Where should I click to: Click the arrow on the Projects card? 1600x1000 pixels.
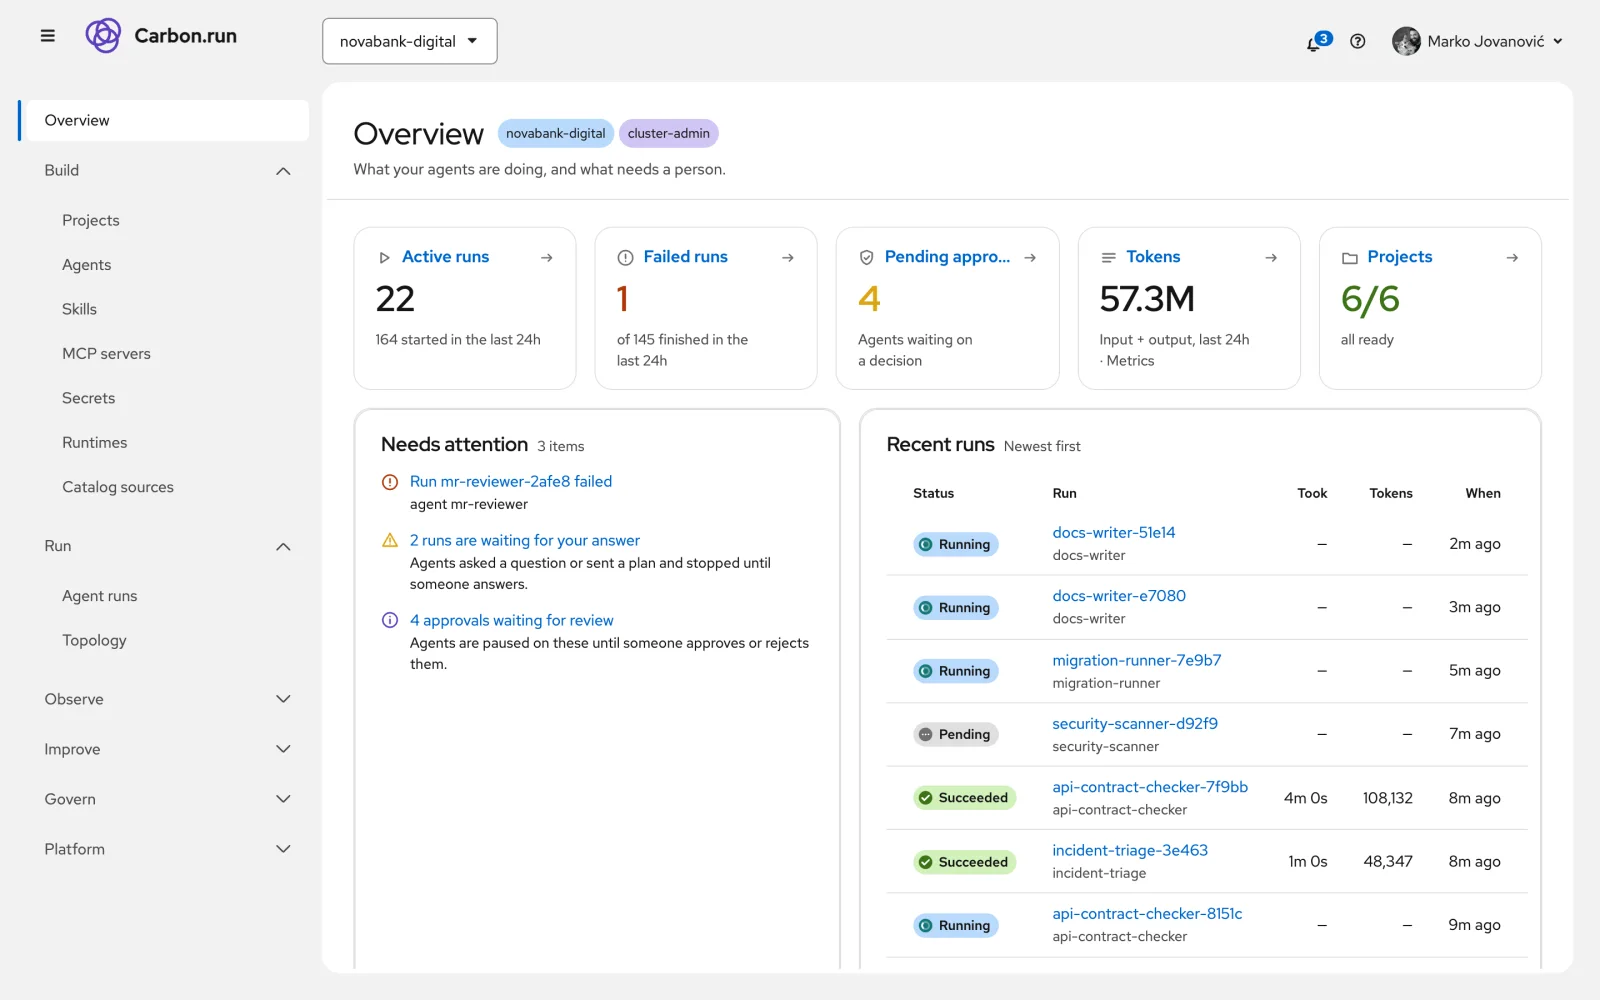(1512, 258)
